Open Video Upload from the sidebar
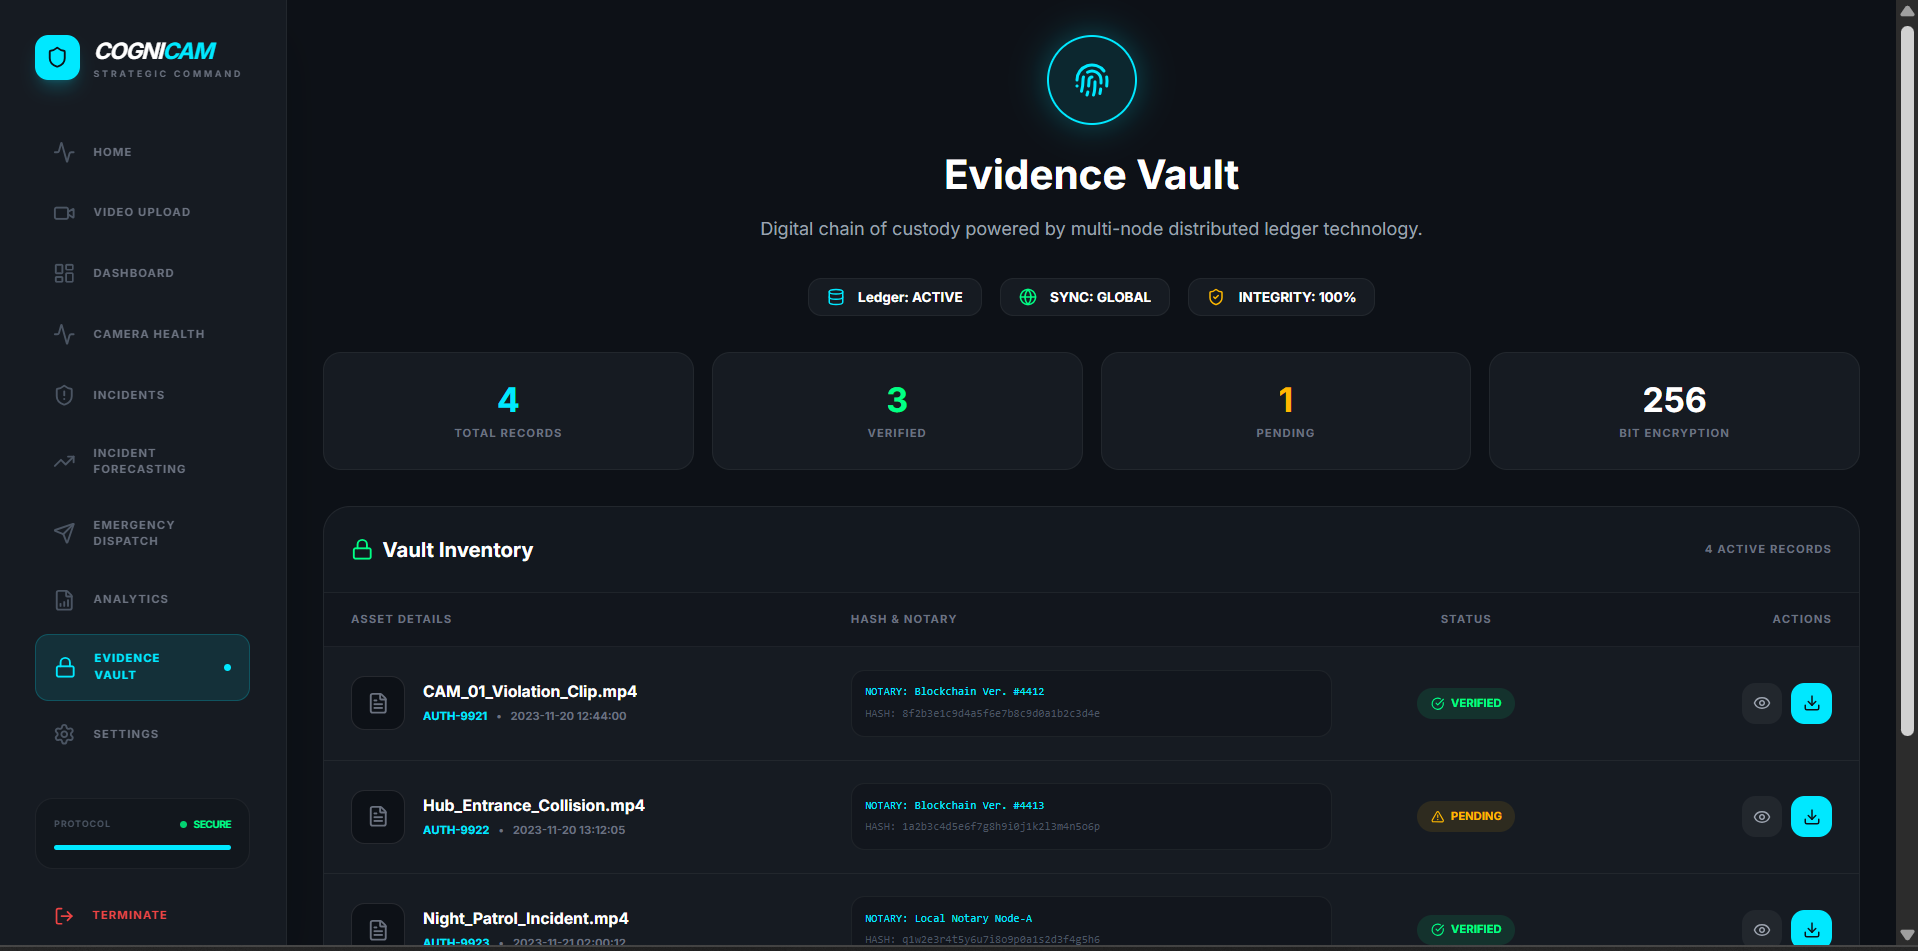1918x951 pixels. coord(142,213)
